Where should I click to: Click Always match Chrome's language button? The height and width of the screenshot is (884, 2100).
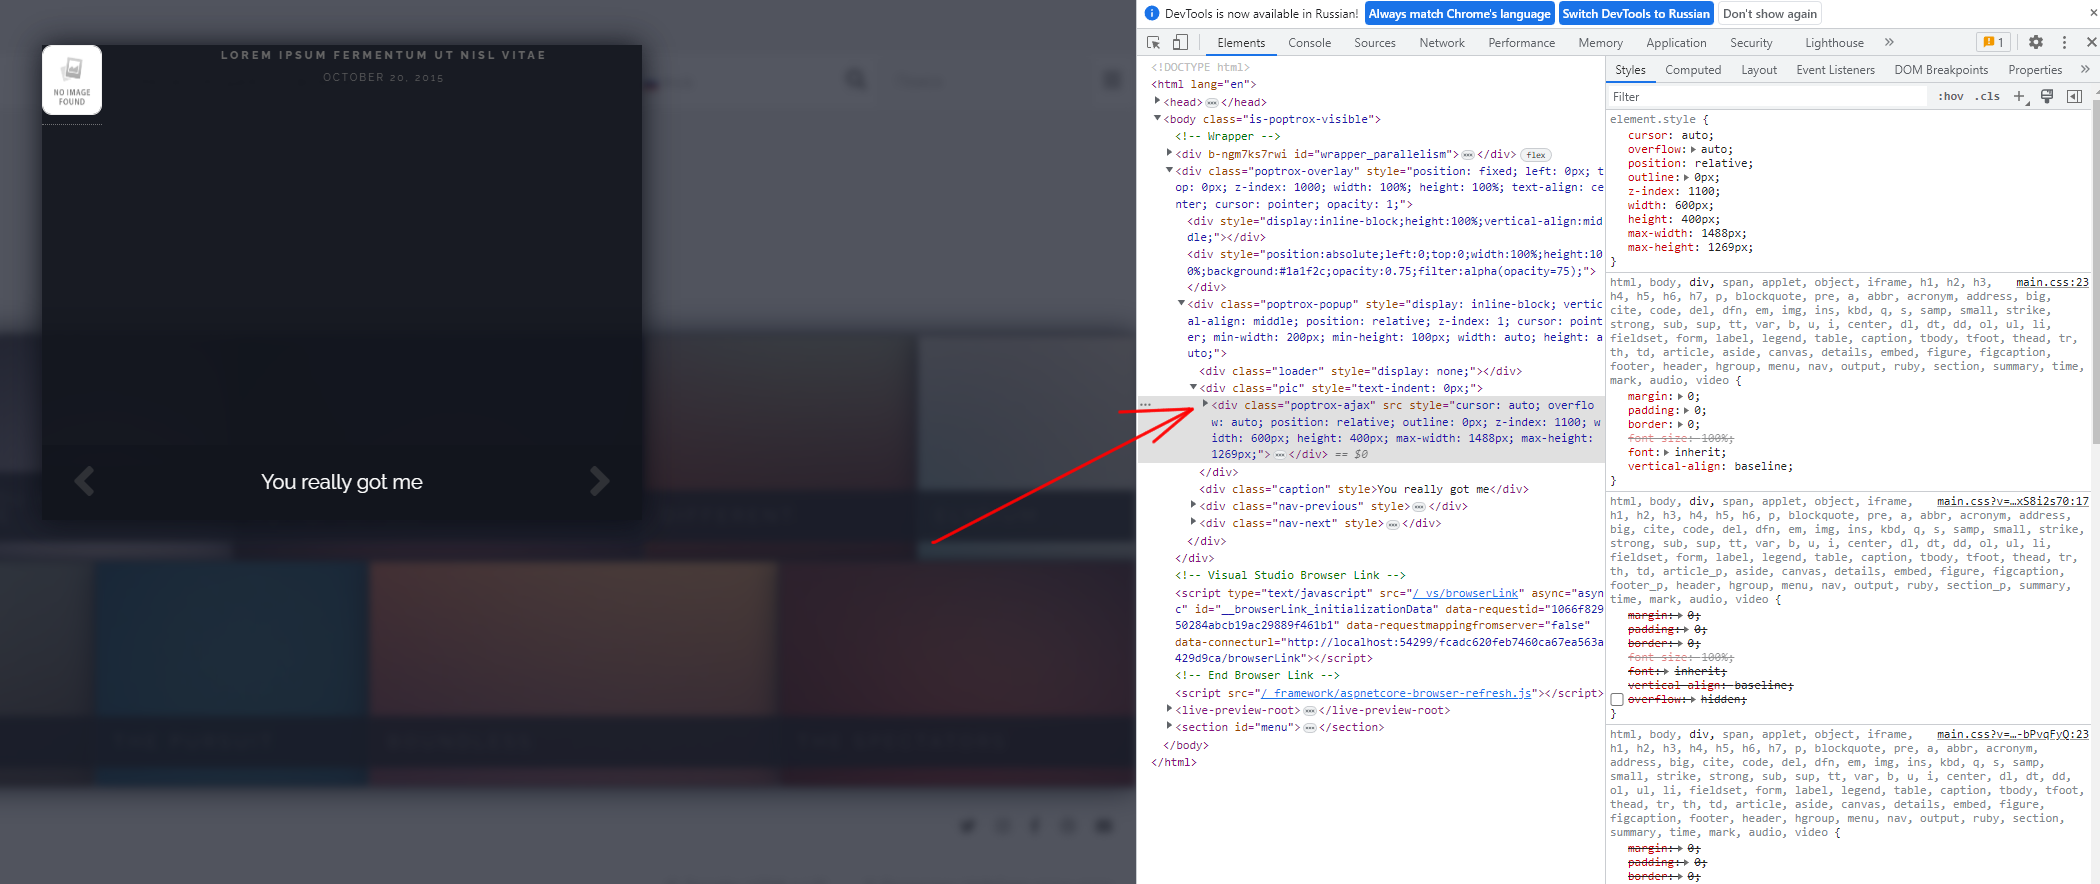click(x=1459, y=13)
